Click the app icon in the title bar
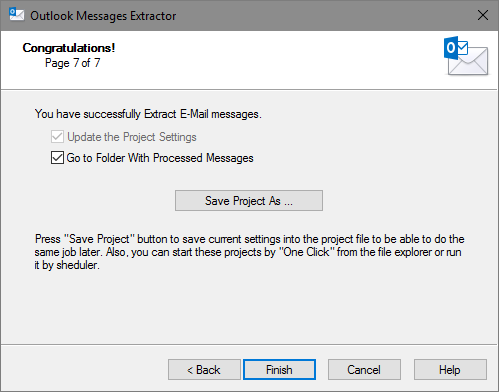Viewport: 499px width, 392px height. (16, 15)
